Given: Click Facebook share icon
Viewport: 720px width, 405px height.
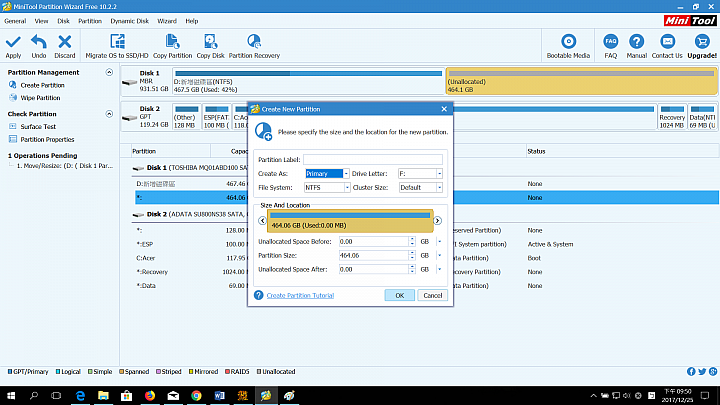Looking at the screenshot, I should pos(691,371).
